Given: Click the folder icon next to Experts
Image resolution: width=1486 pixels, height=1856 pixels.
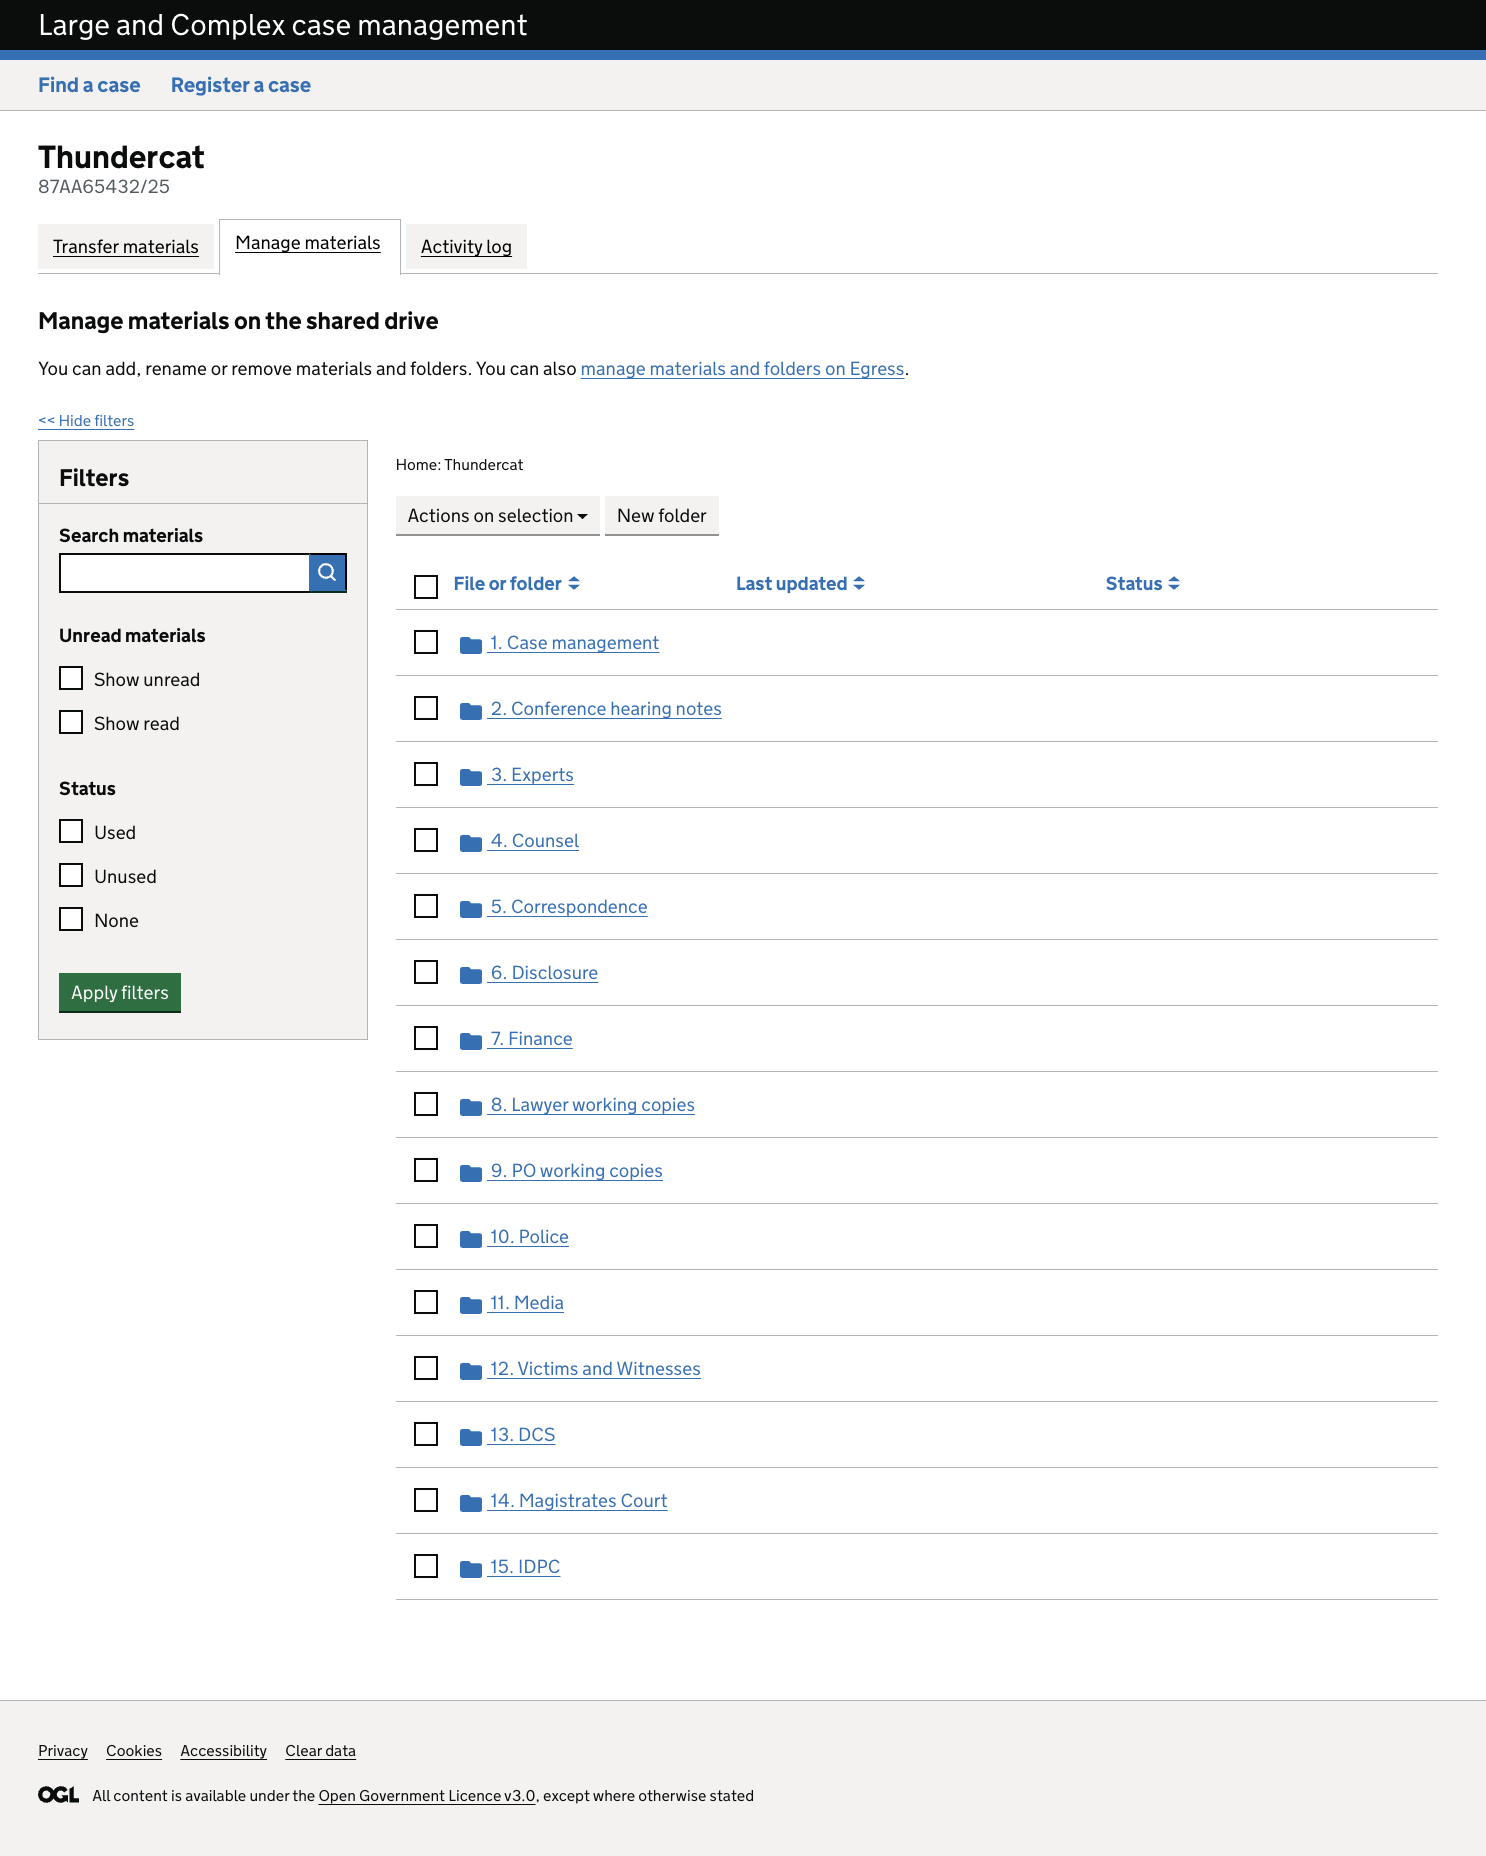Looking at the screenshot, I should point(471,777).
